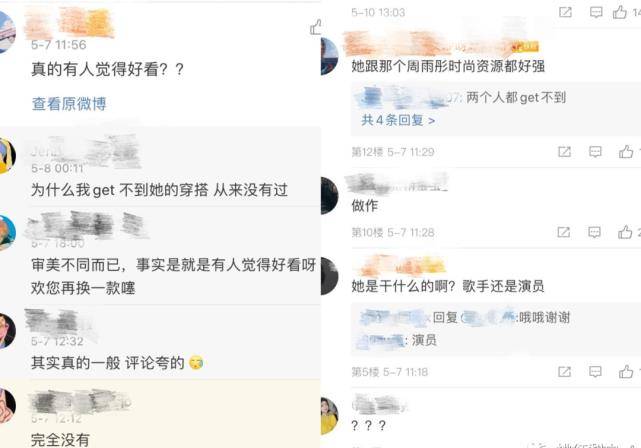The width and height of the screenshot is (641, 448).
Task: Share the 第10楼 comment 做作
Action: (x=563, y=233)
